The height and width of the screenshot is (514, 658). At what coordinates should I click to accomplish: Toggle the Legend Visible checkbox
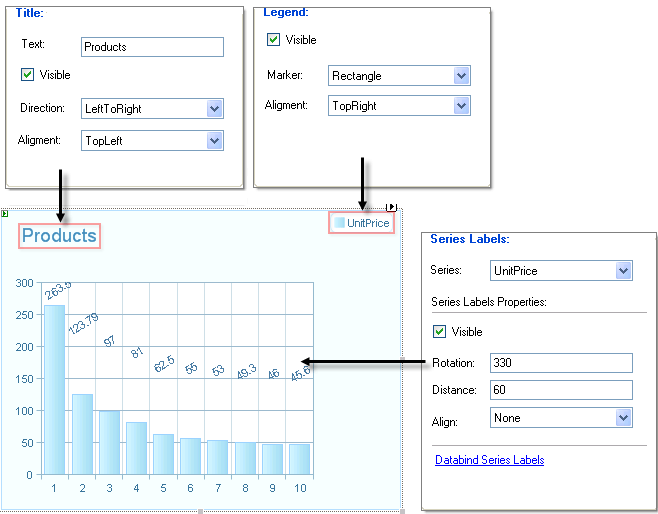point(273,40)
